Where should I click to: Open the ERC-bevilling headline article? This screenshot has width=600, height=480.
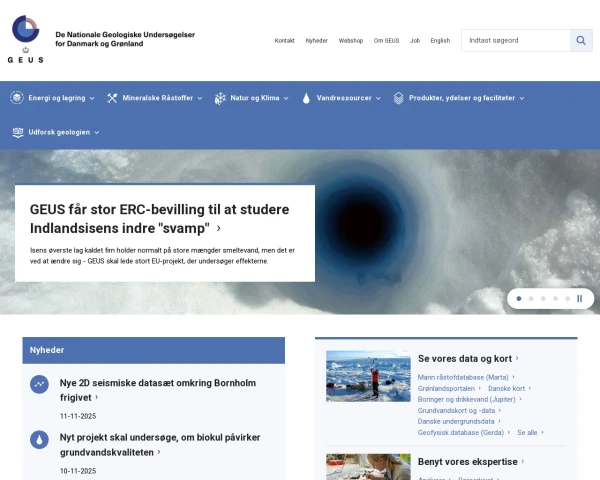(x=160, y=219)
